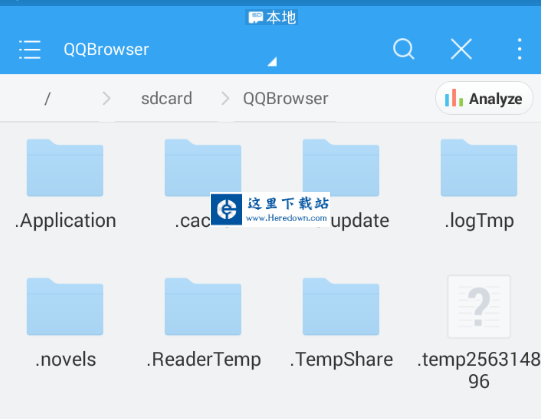This screenshot has height=419, width=541.
Task: Open the hamburger navigation menu
Action: pos(30,49)
